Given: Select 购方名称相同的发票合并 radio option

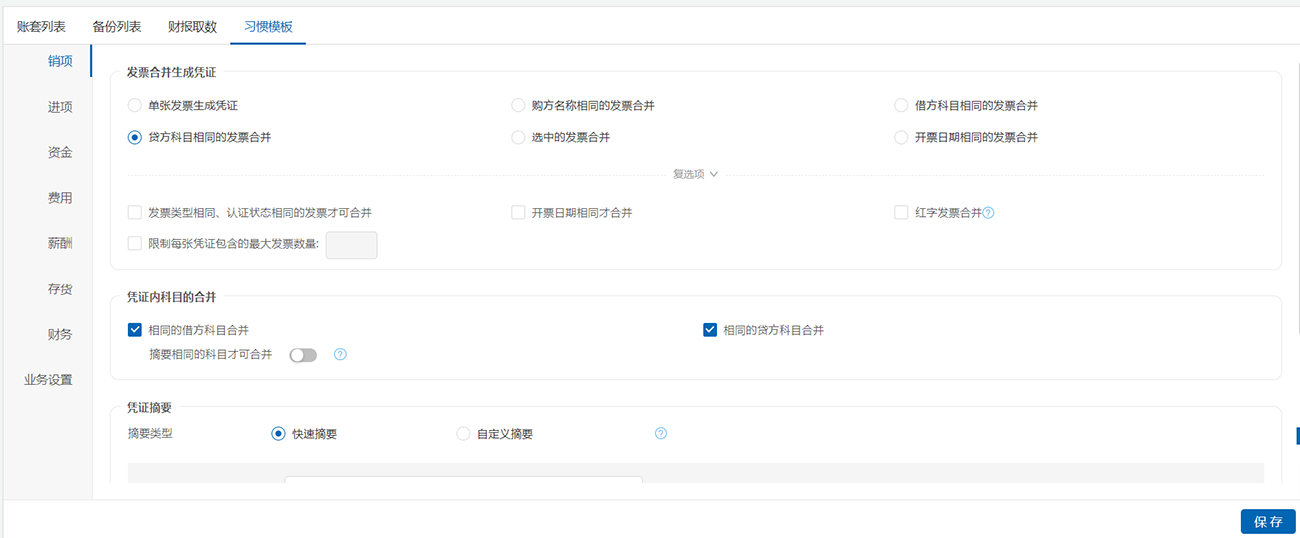Looking at the screenshot, I should click(518, 105).
